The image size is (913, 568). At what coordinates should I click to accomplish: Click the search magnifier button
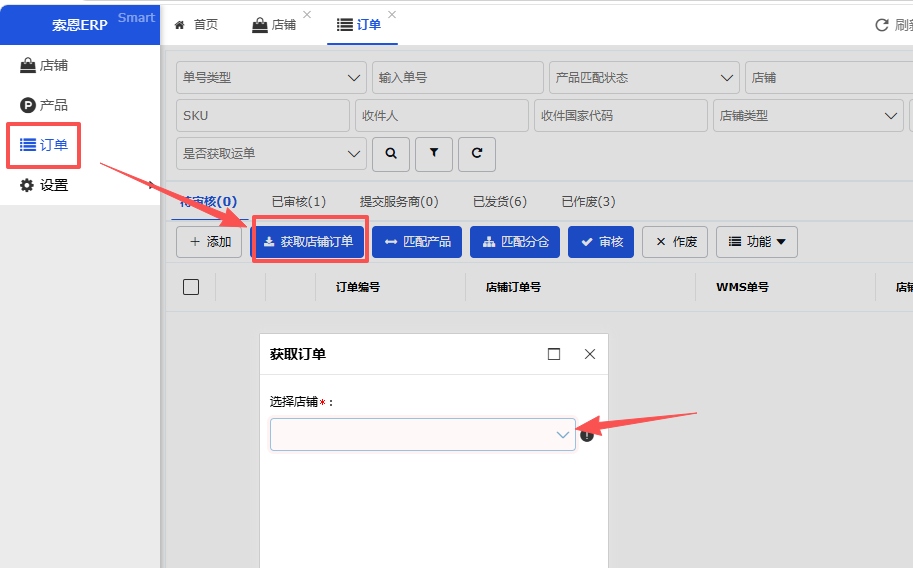click(391, 154)
